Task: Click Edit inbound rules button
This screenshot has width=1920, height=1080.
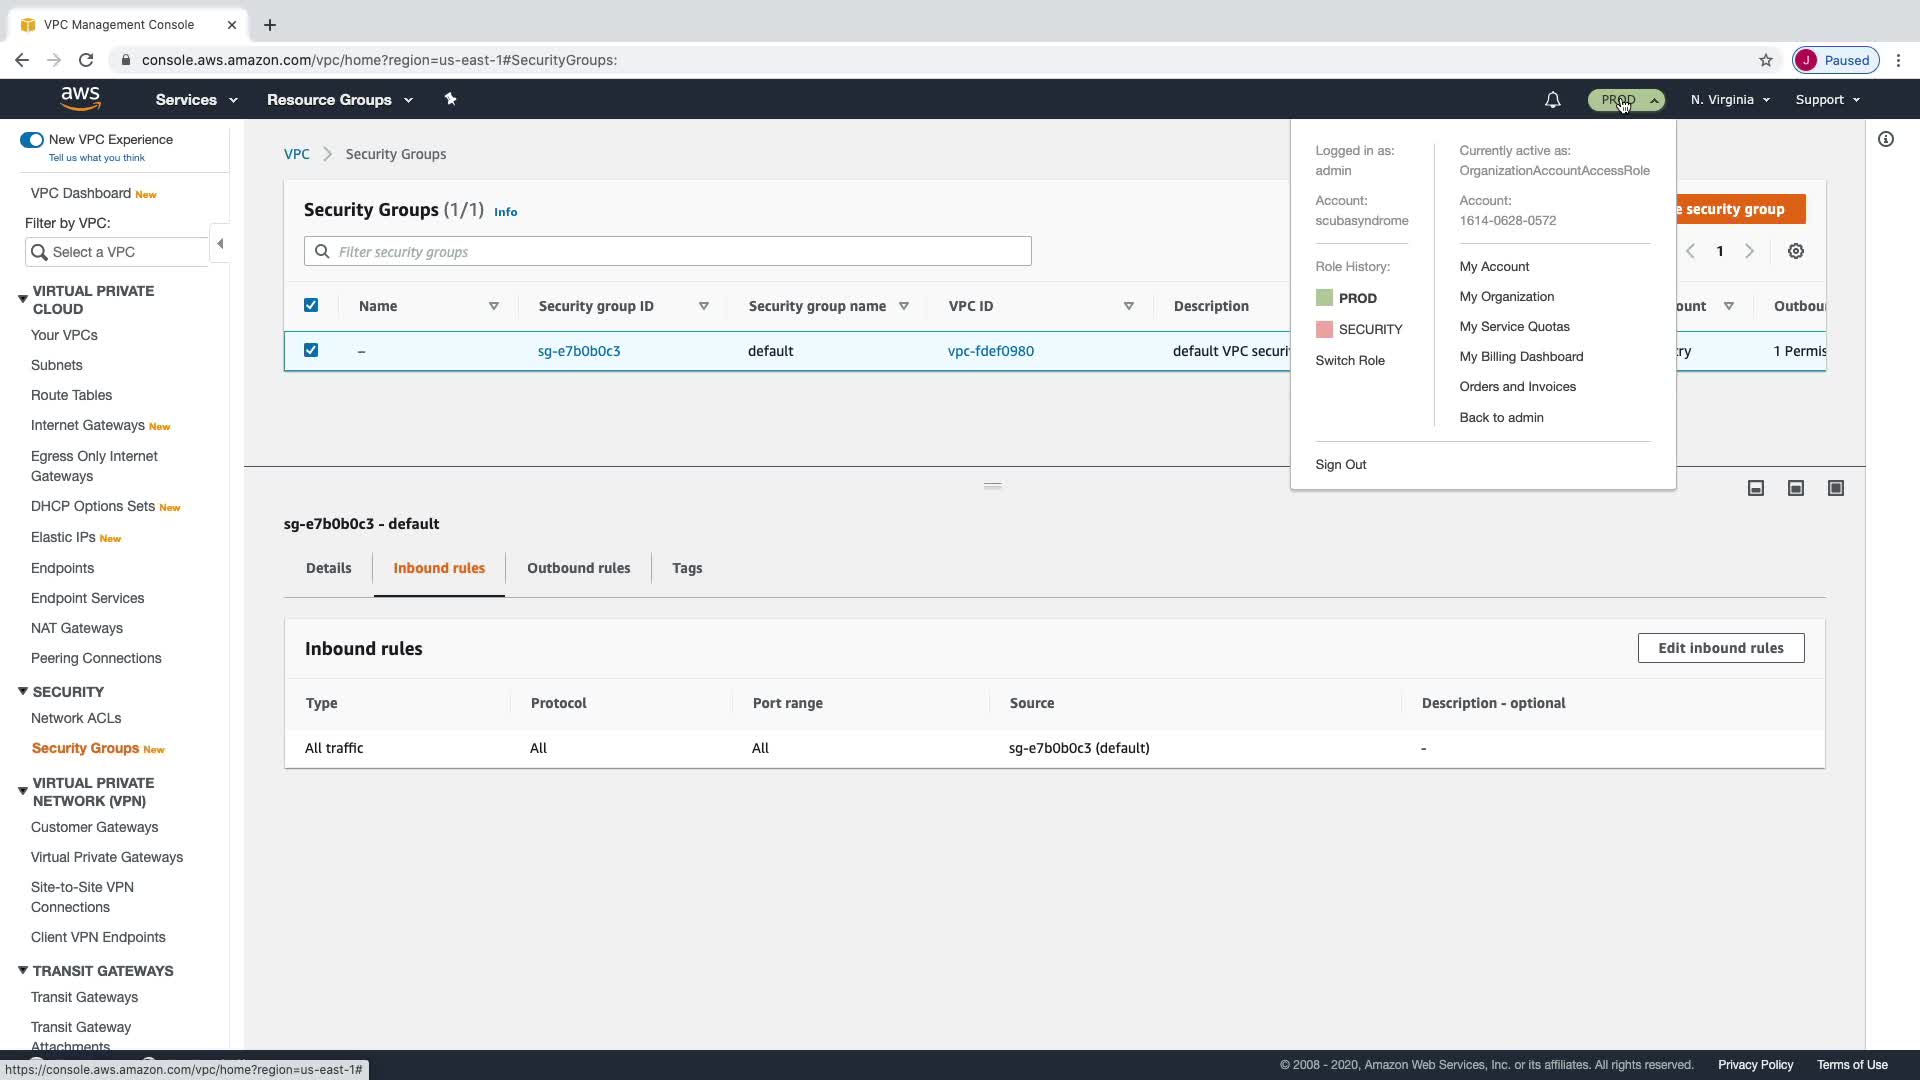Action: tap(1720, 648)
